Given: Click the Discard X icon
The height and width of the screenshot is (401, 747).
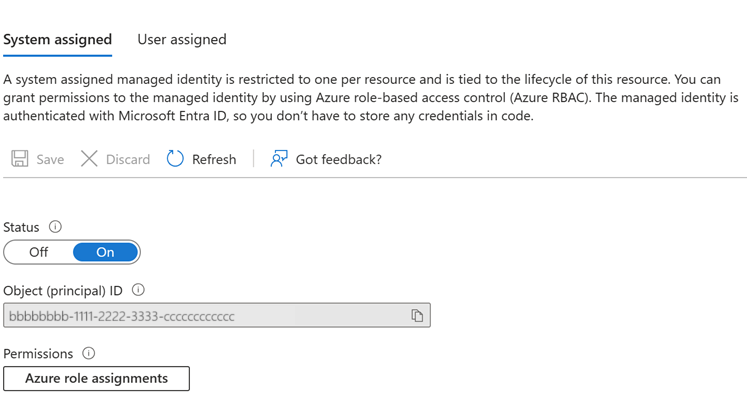Looking at the screenshot, I should point(89,159).
